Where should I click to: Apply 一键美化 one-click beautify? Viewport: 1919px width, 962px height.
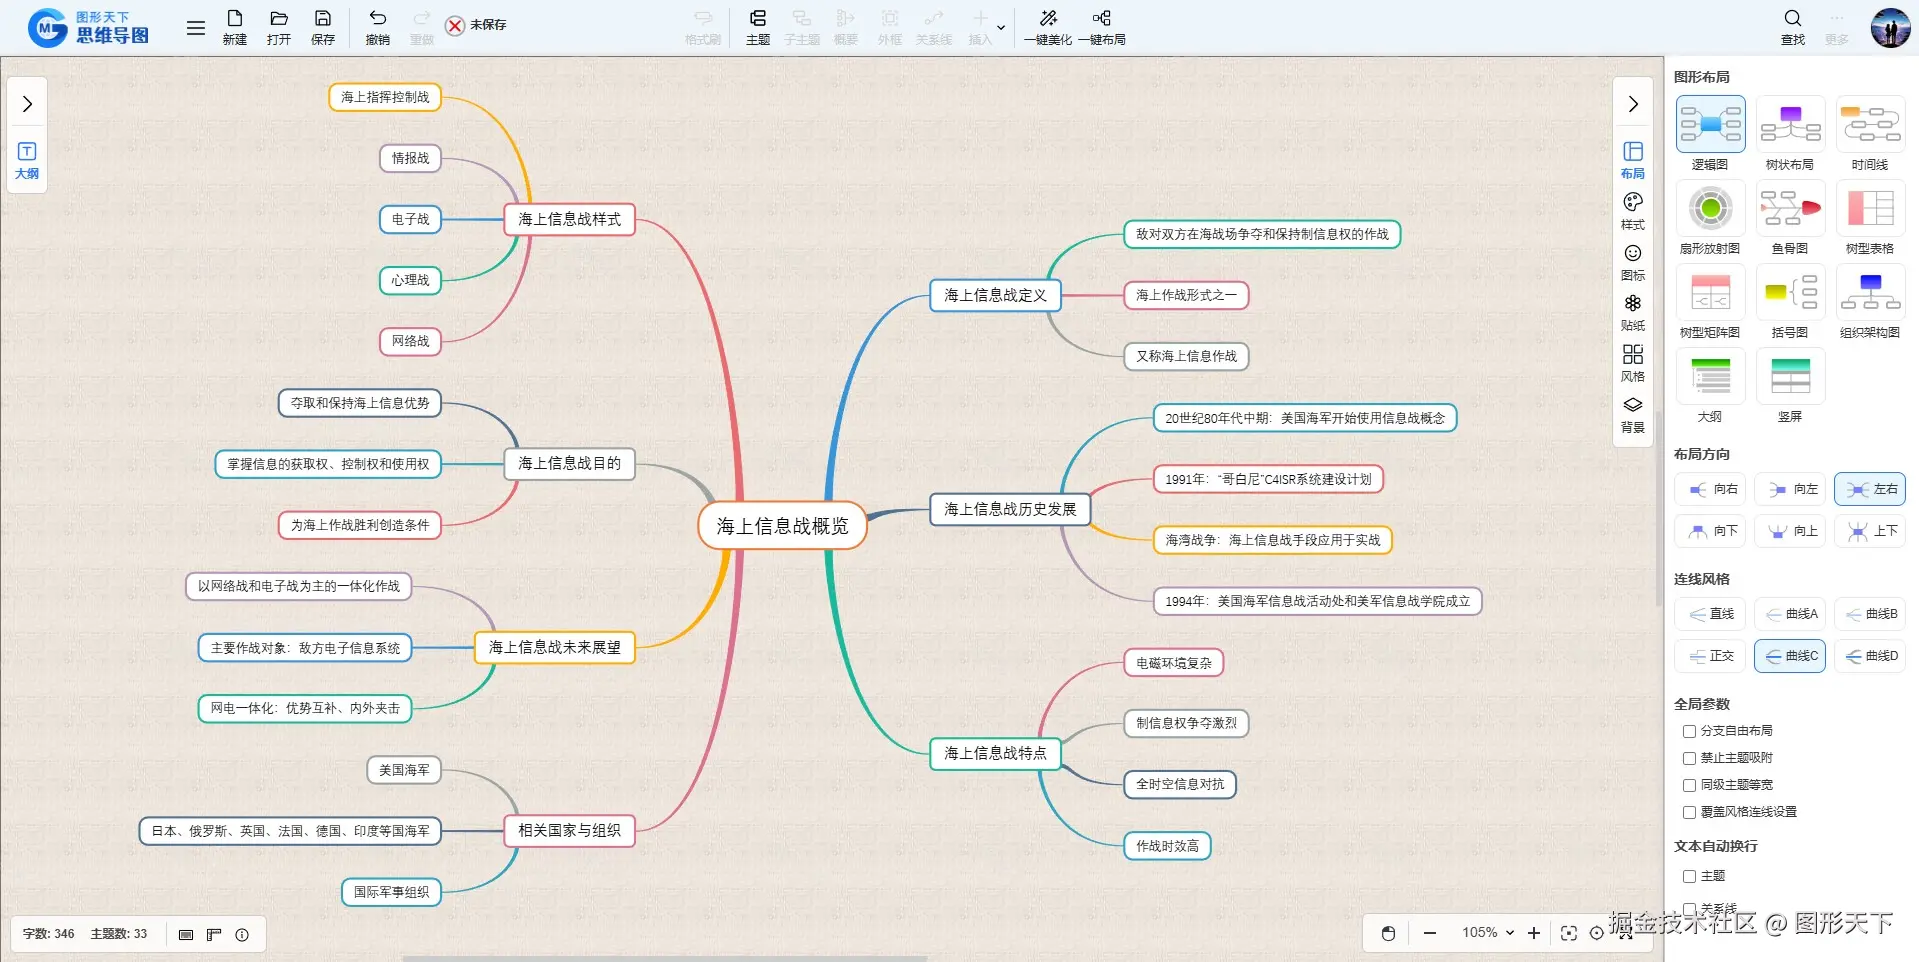pyautogui.click(x=1047, y=27)
